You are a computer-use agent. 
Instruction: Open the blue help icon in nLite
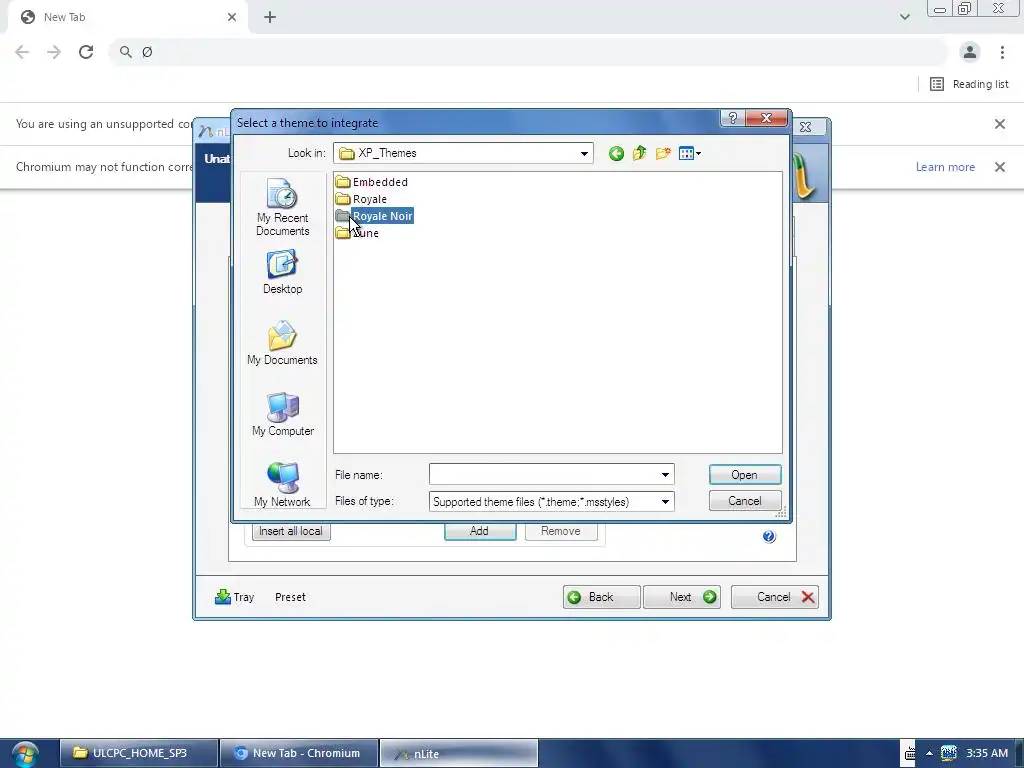pyautogui.click(x=769, y=536)
